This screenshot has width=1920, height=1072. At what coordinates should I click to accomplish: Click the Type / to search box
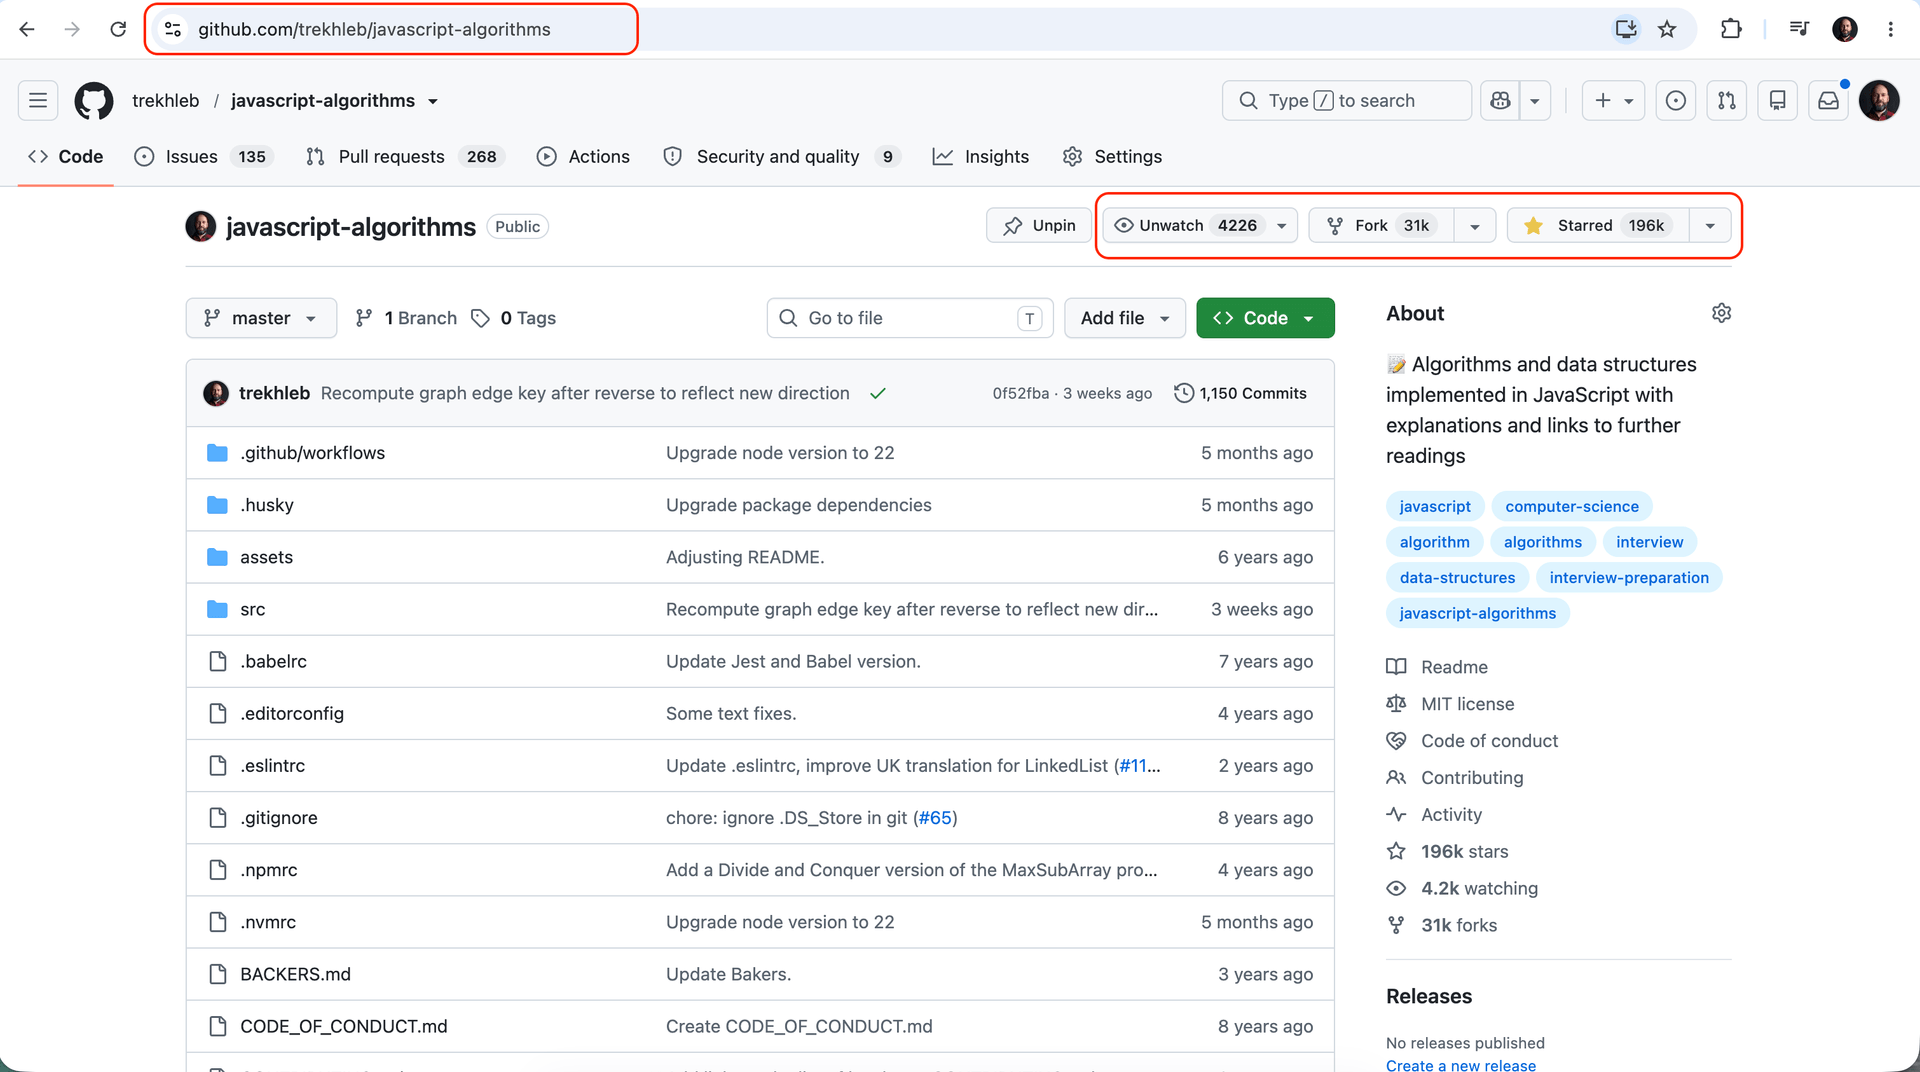pos(1346,100)
